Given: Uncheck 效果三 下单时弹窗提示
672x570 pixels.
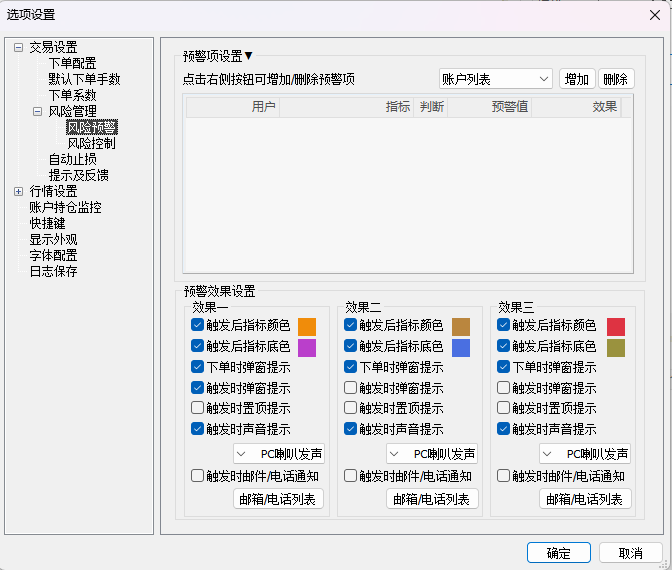Looking at the screenshot, I should tap(504, 366).
